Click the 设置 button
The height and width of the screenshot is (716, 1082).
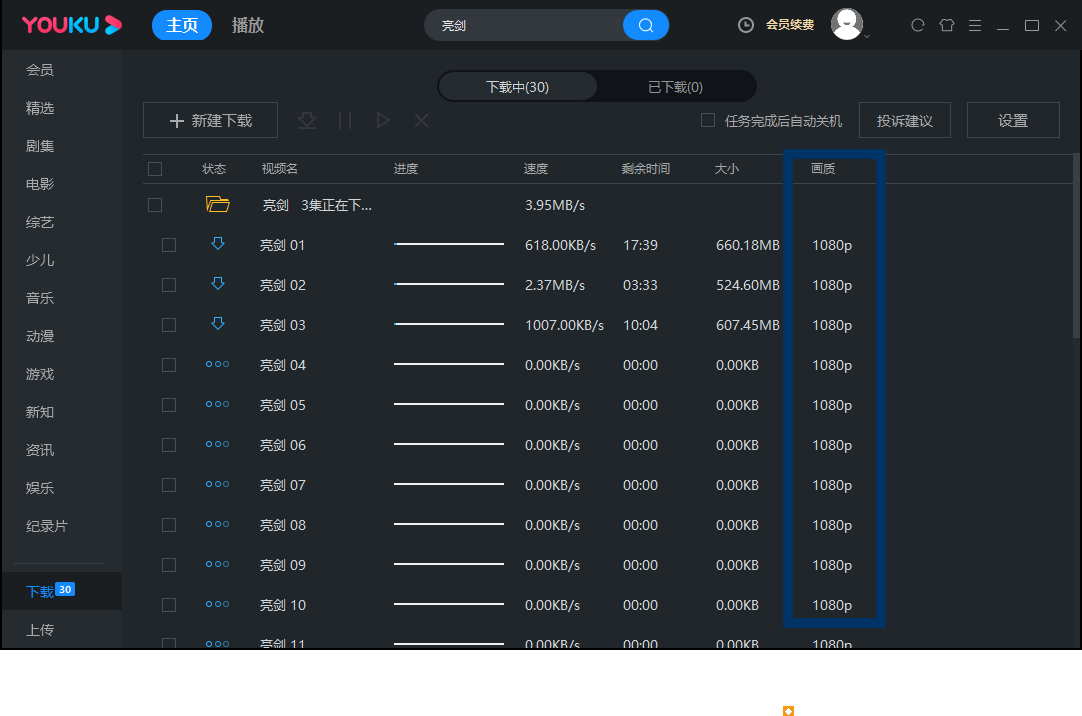click(1013, 120)
